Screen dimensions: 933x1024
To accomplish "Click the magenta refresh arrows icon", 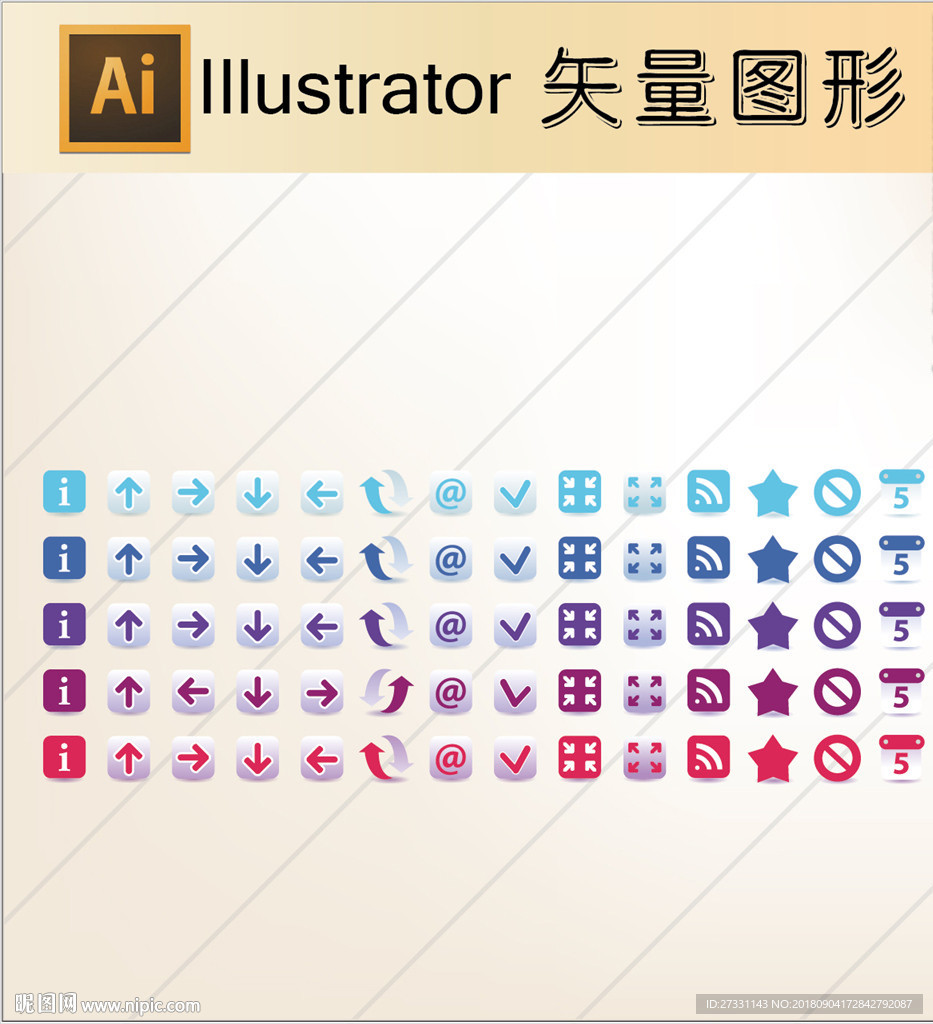I will pyautogui.click(x=388, y=692).
